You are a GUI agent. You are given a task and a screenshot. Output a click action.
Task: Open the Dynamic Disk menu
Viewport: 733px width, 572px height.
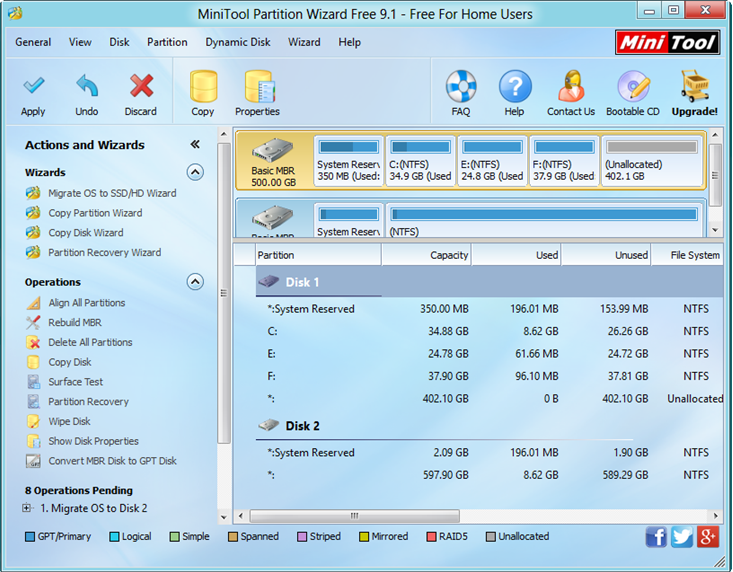238,42
